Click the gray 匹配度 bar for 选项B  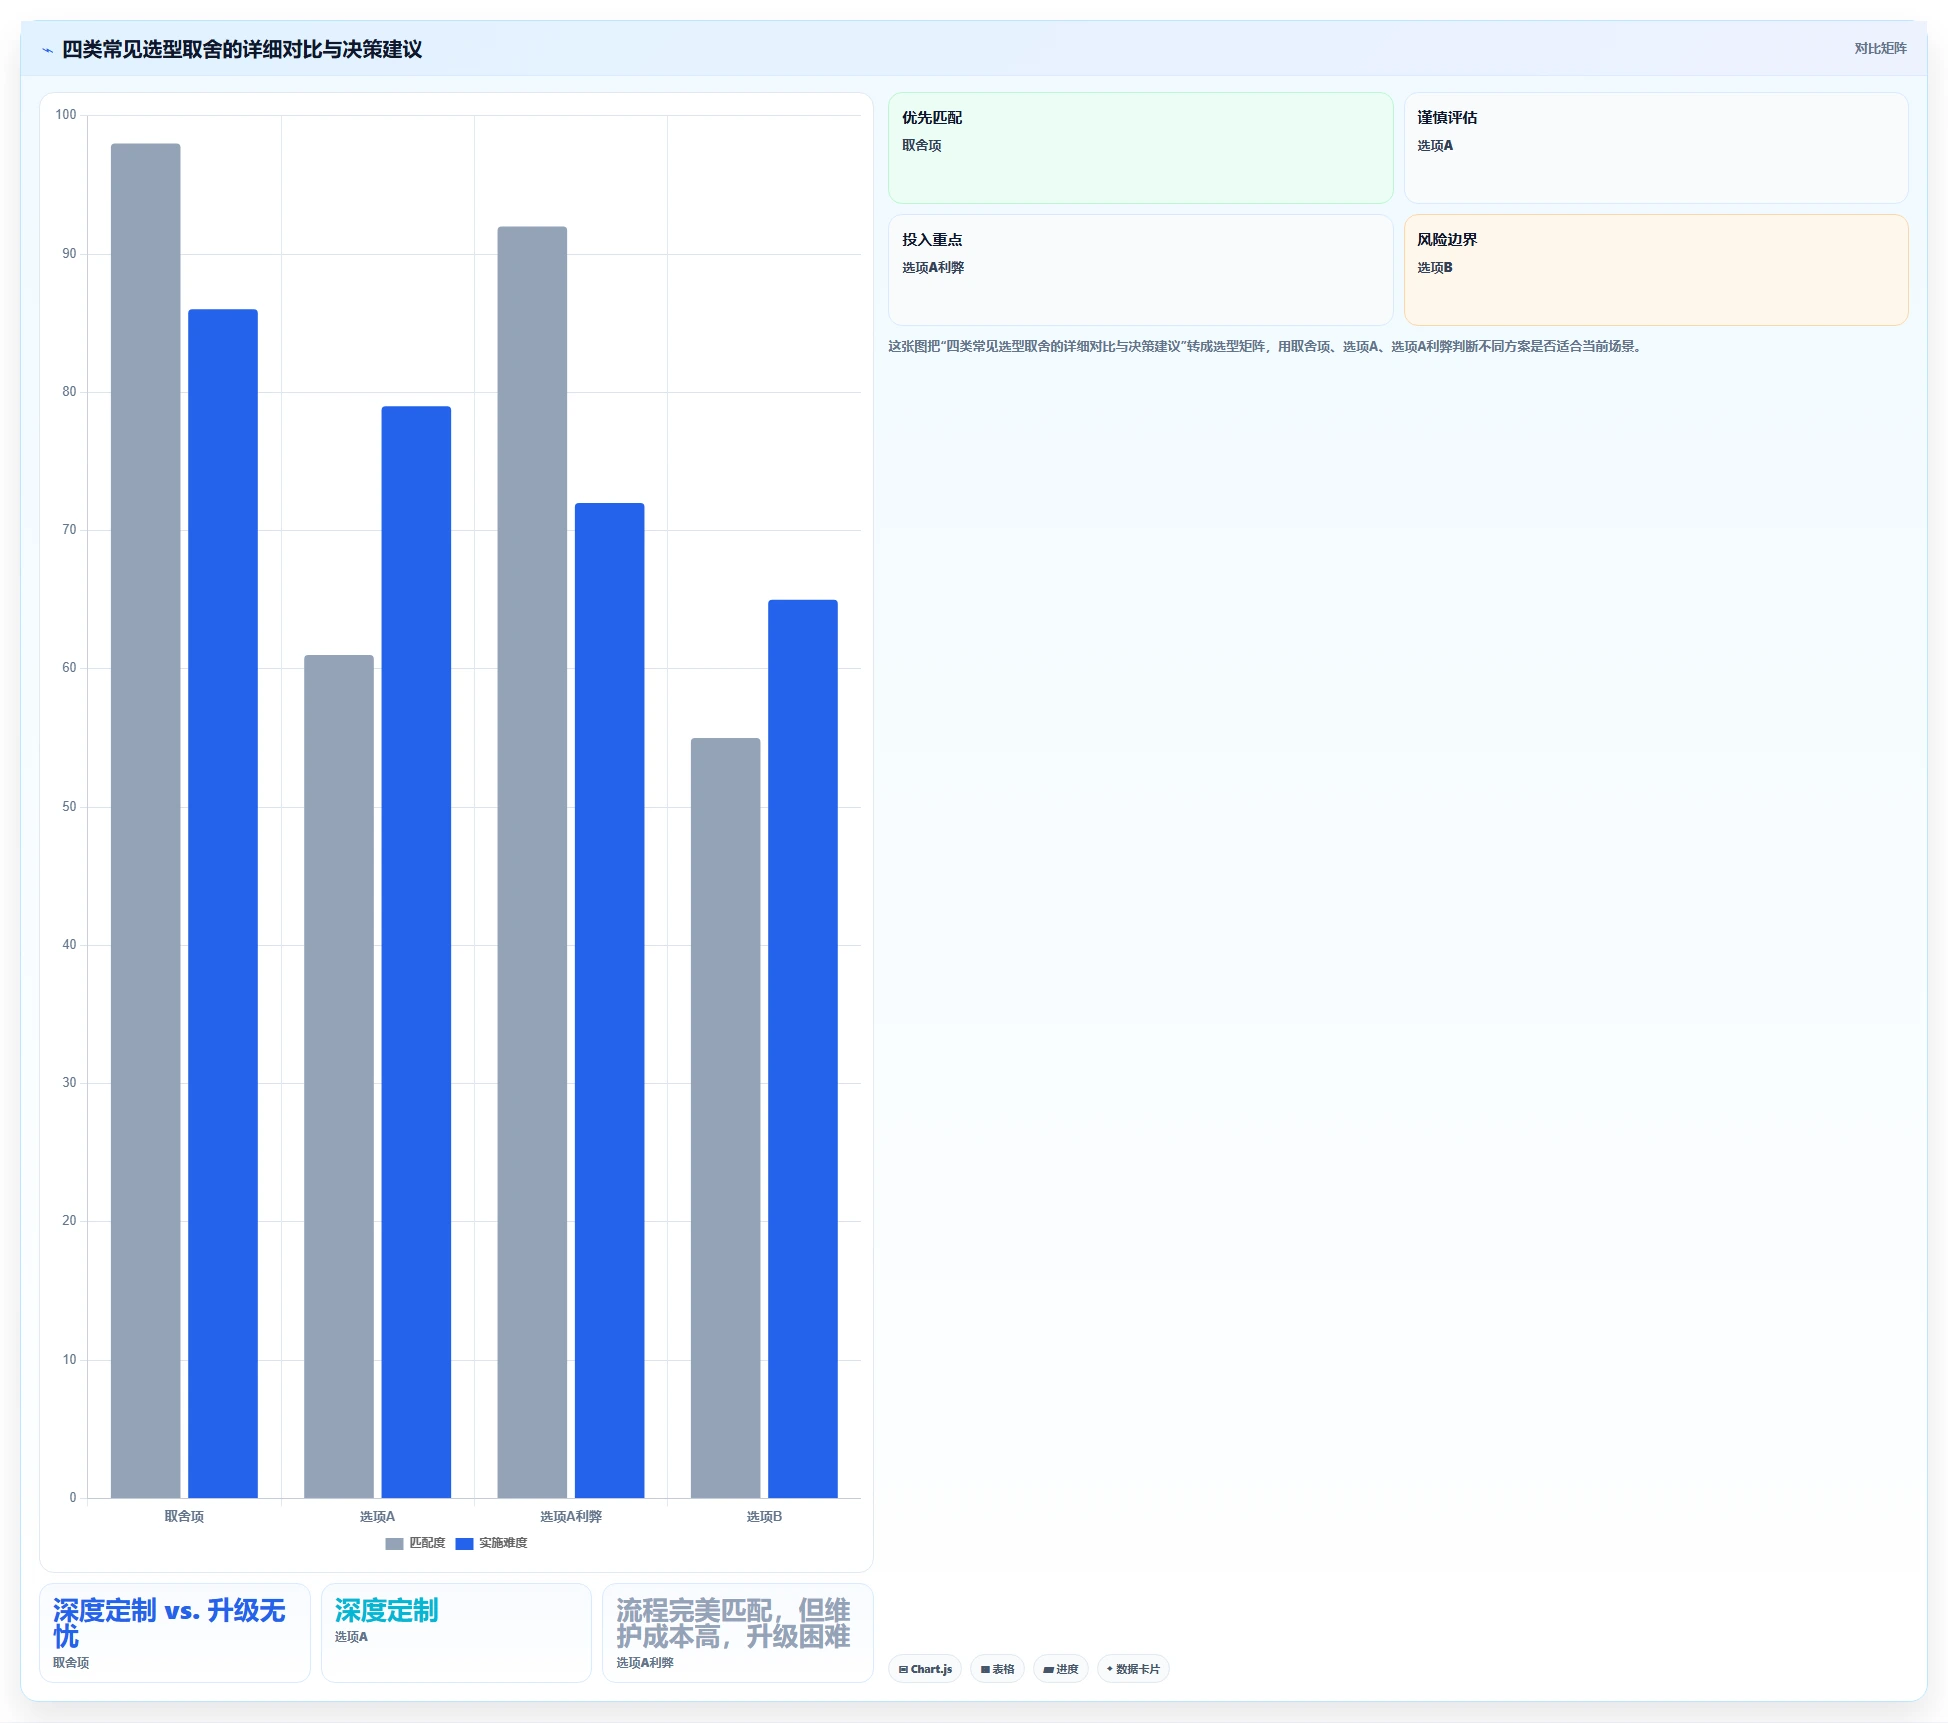pyautogui.click(x=726, y=1118)
